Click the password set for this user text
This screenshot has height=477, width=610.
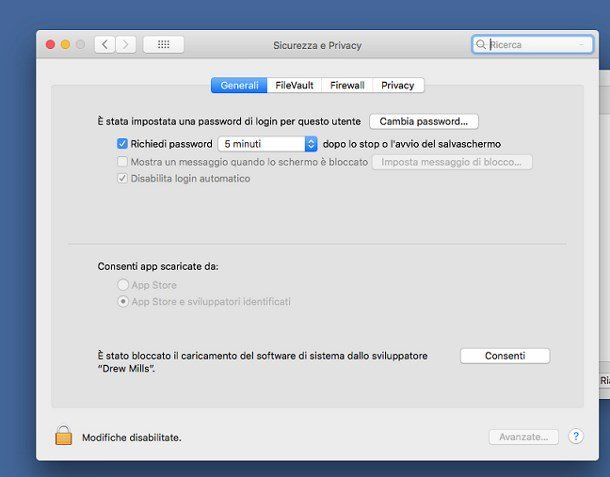229,121
